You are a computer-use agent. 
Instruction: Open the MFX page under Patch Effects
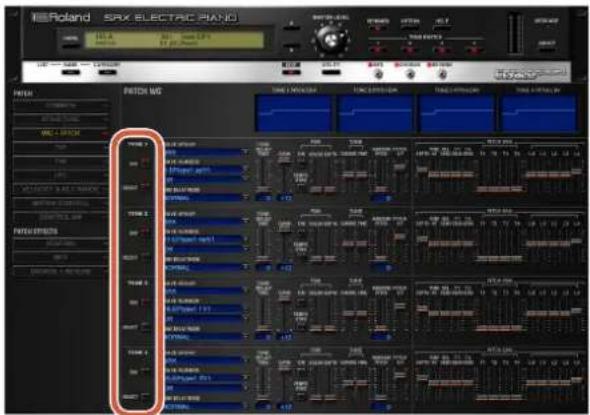click(x=60, y=257)
